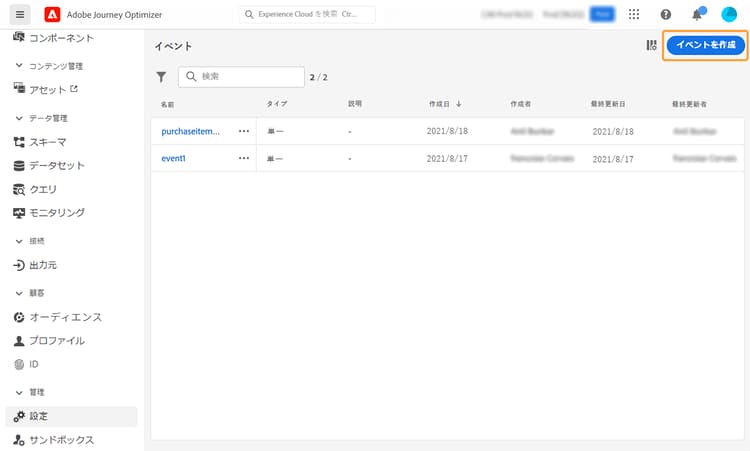Screen dimensions: 750x451
Task: Open the app switcher grid
Action: click(634, 14)
